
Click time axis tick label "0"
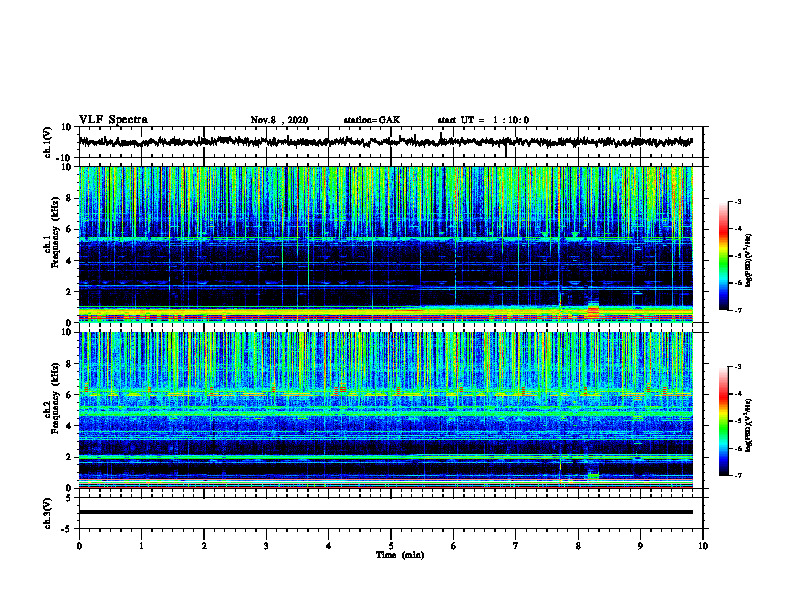tap(79, 546)
